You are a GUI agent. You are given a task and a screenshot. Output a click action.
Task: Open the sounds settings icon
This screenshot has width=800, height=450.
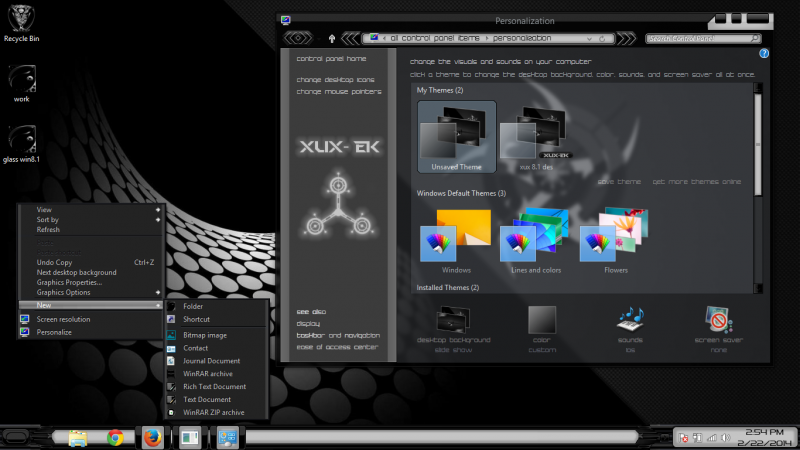click(x=630, y=329)
